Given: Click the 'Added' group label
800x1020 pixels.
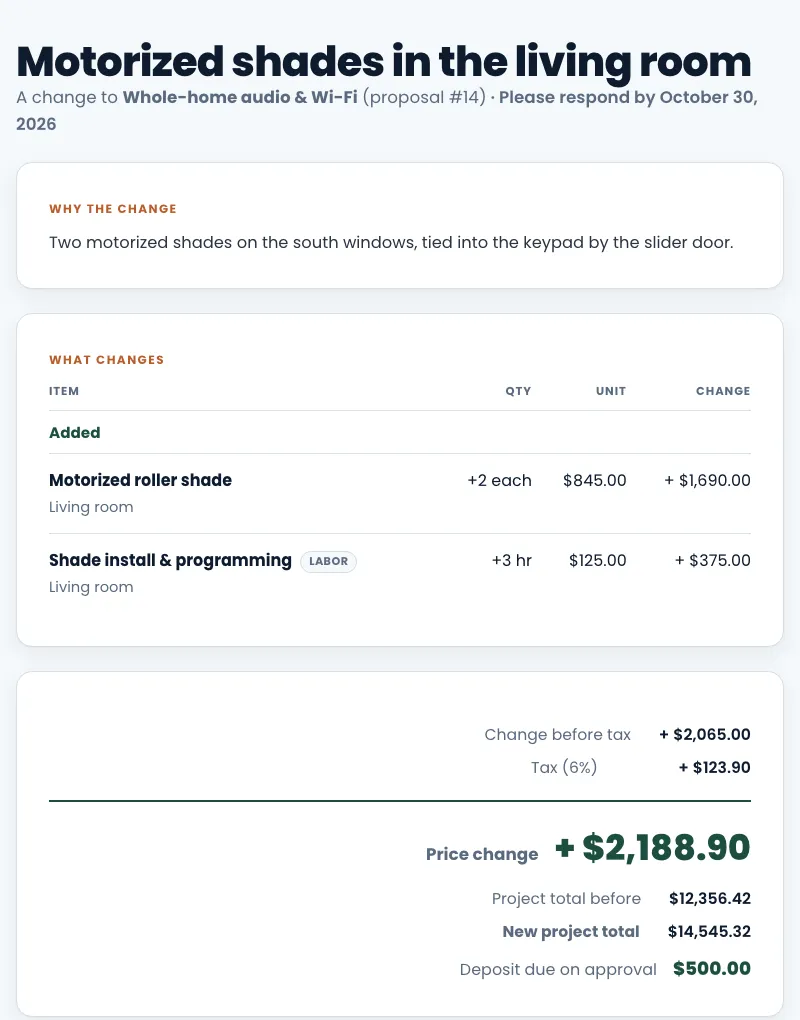Looking at the screenshot, I should coord(74,433).
